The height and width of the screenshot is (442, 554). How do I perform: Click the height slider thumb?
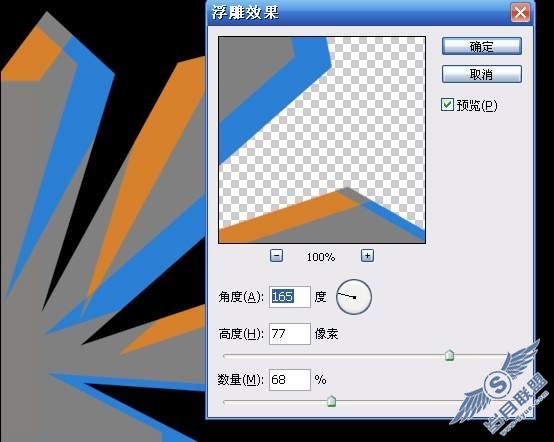(449, 355)
